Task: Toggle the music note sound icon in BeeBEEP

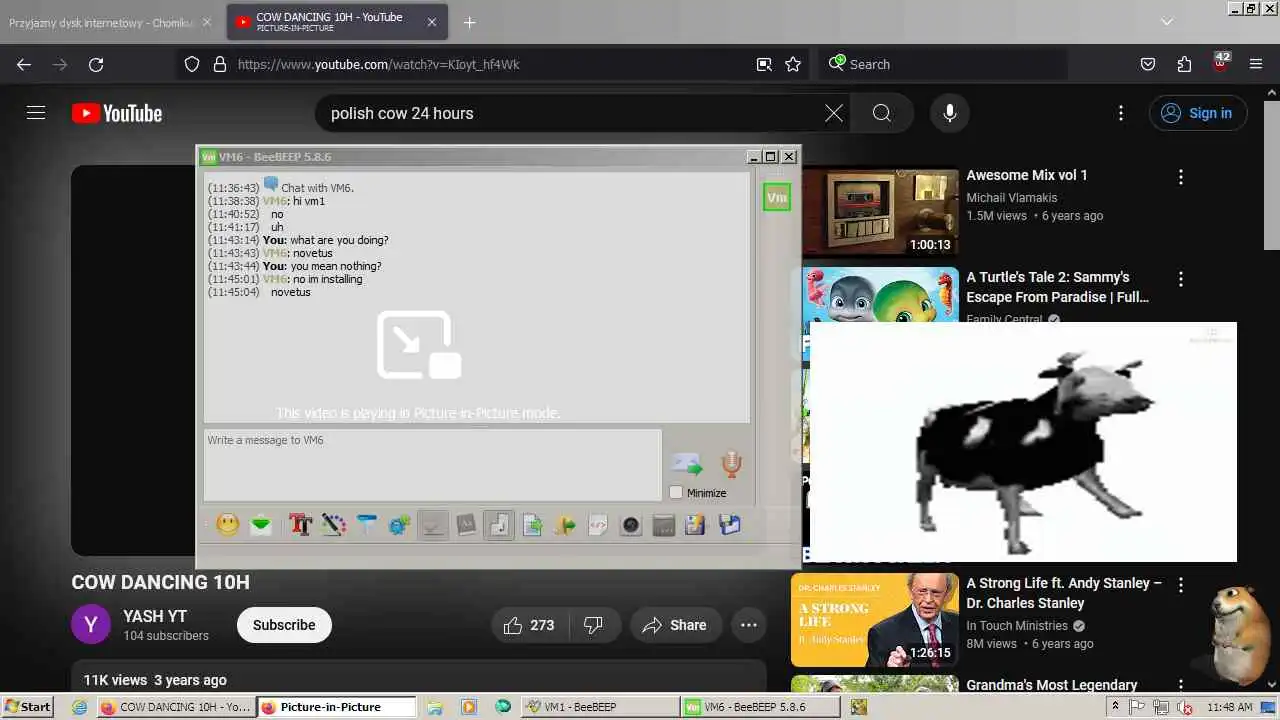Action: pyautogui.click(x=499, y=525)
